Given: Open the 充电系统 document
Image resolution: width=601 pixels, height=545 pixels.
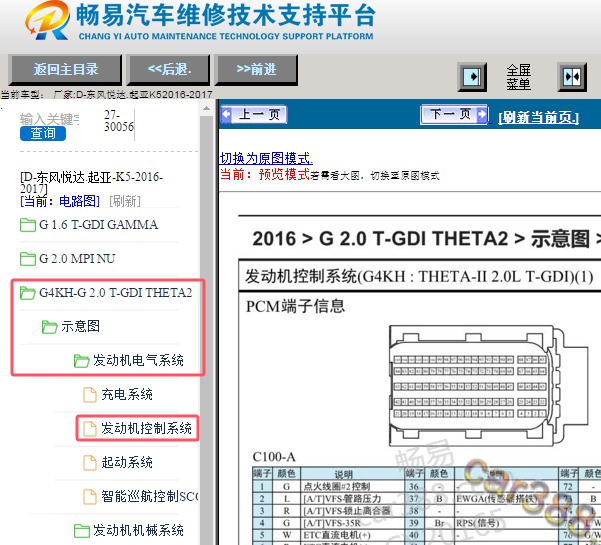Looking at the screenshot, I should coord(127,394).
